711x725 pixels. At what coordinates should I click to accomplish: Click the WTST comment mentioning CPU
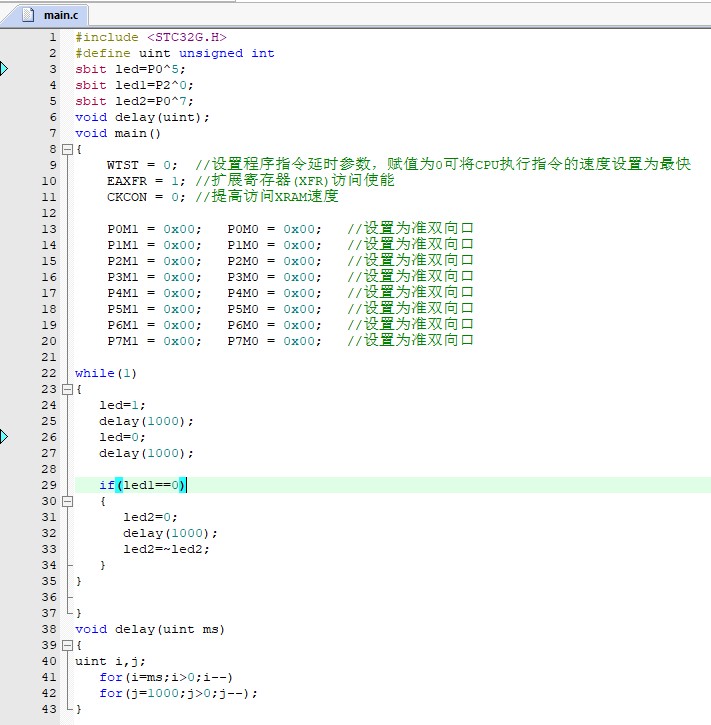click(443, 164)
